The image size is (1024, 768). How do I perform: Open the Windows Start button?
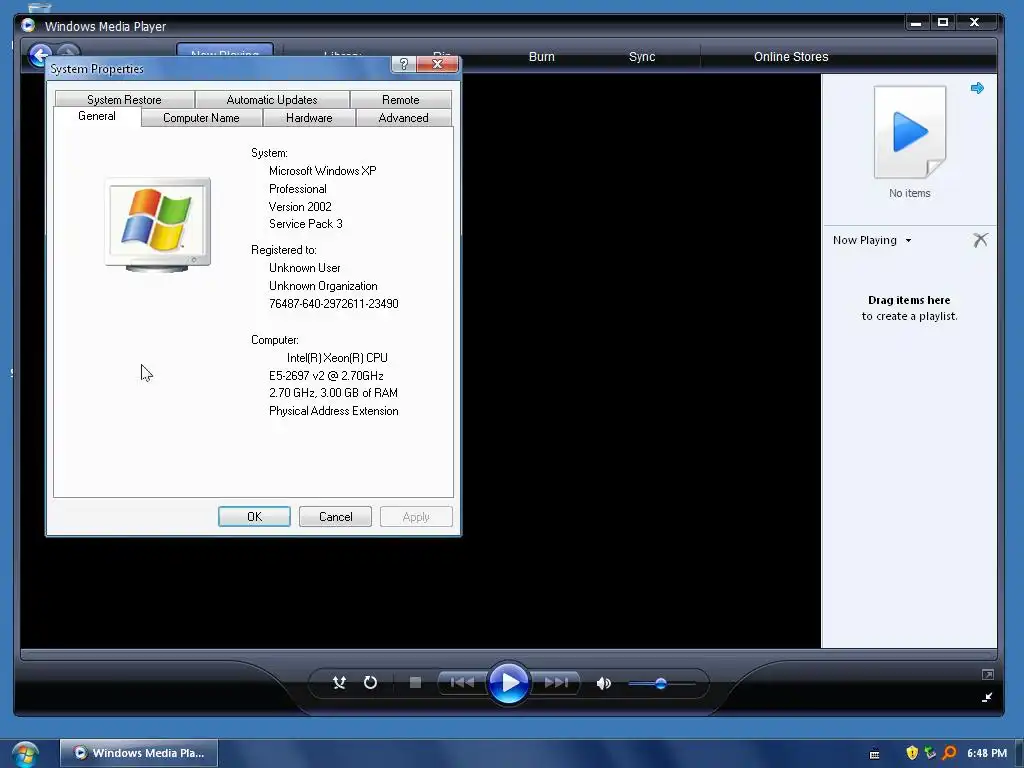pyautogui.click(x=25, y=754)
